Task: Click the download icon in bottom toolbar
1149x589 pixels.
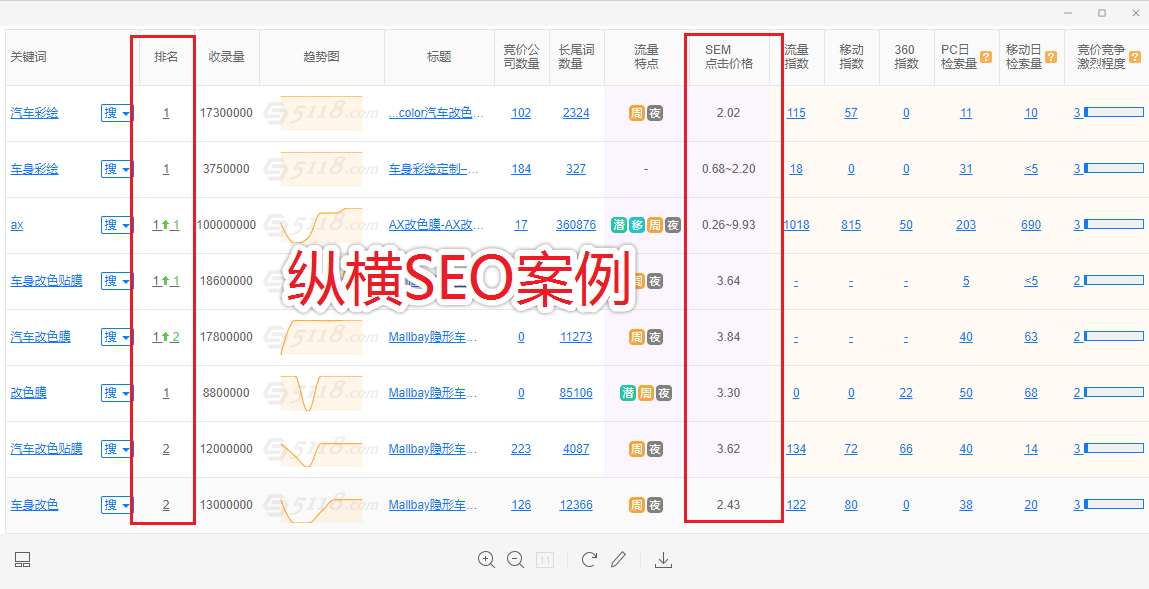Action: [663, 559]
